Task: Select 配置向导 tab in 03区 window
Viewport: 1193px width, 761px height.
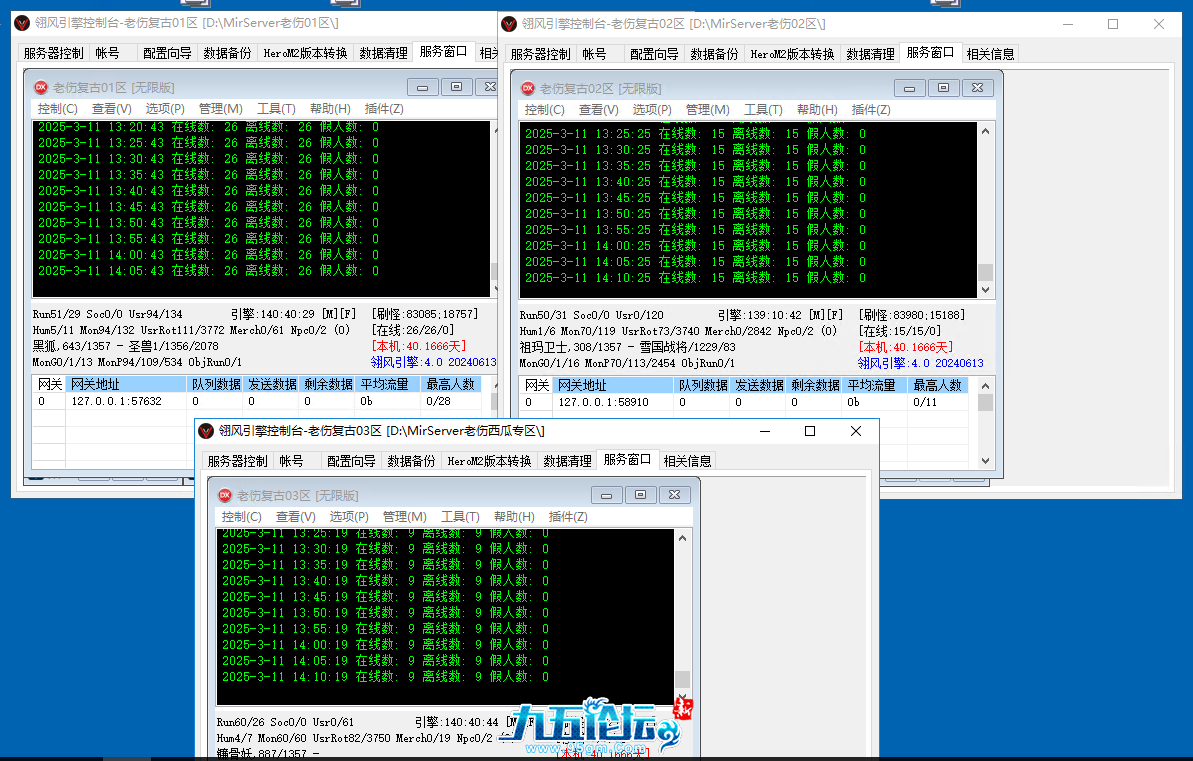Action: point(352,461)
